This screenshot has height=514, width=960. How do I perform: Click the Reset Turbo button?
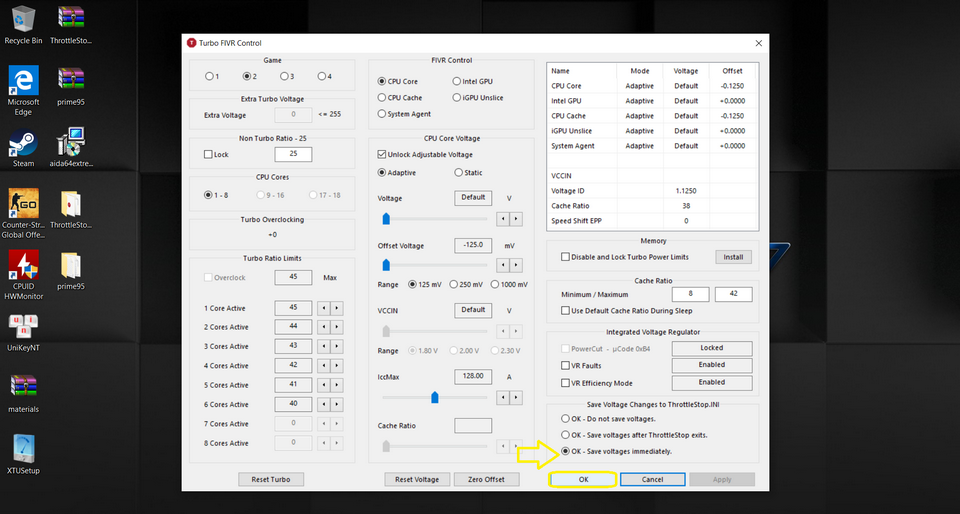[x=271, y=480]
